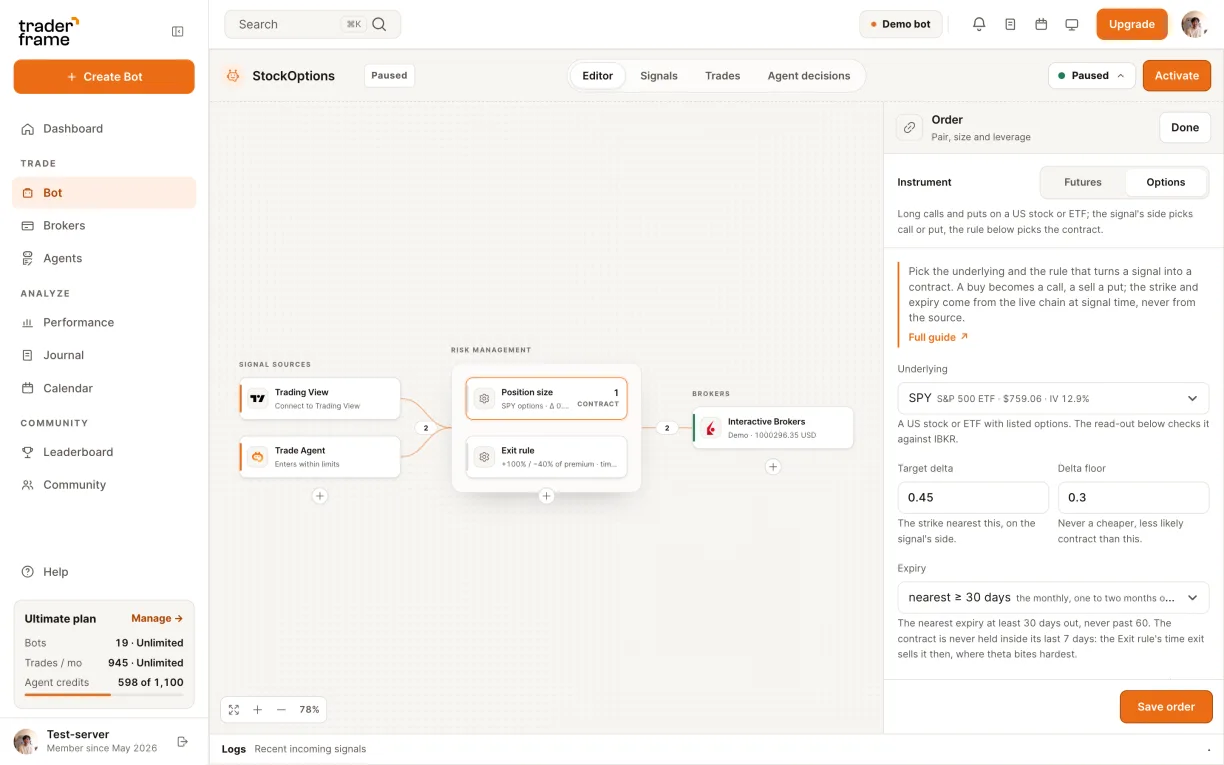1224x765 pixels.
Task: Collapse the sidebar panel icon
Action: coord(178,32)
